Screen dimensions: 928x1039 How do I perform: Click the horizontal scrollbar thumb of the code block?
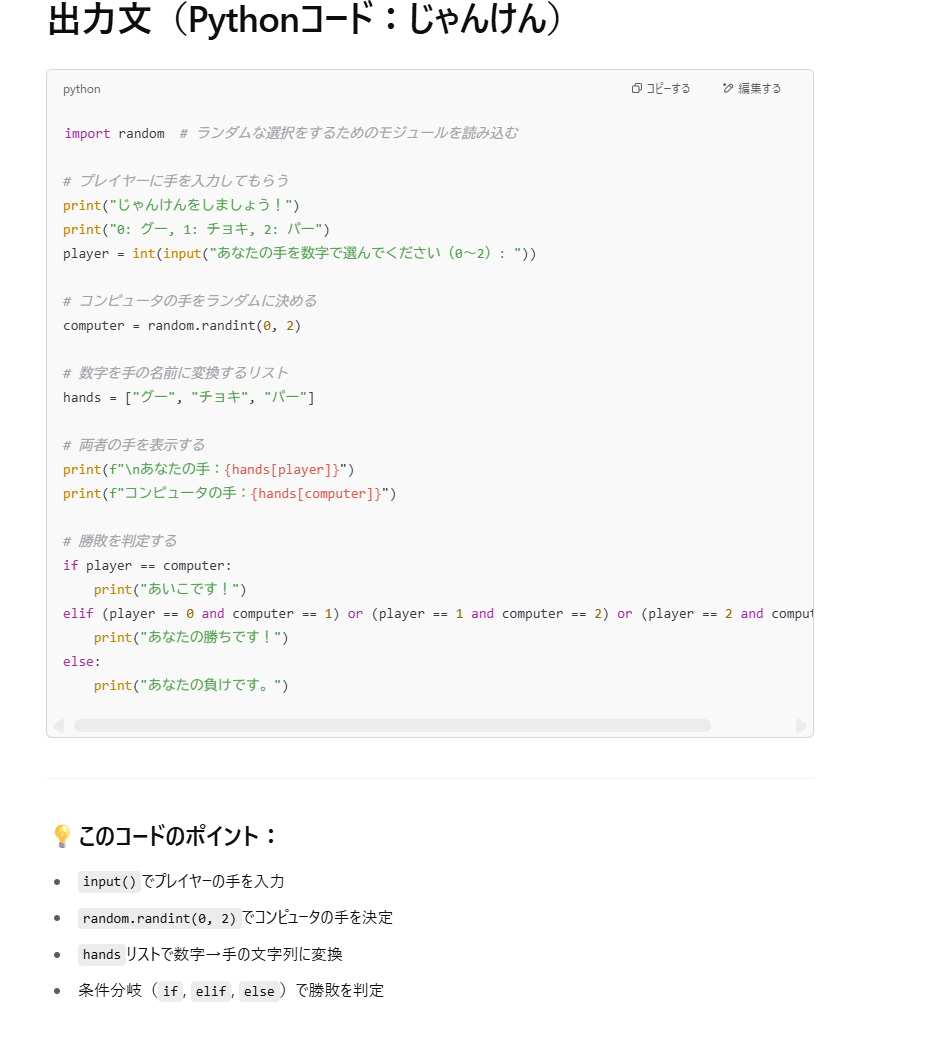(x=391, y=725)
